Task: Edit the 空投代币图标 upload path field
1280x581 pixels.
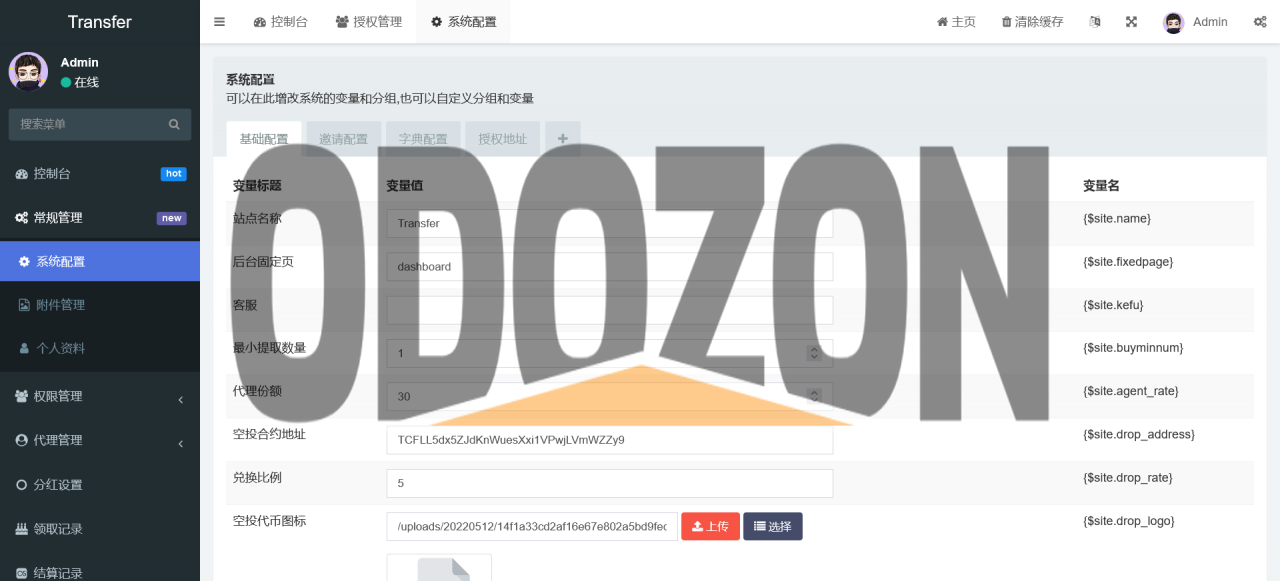Action: [532, 526]
